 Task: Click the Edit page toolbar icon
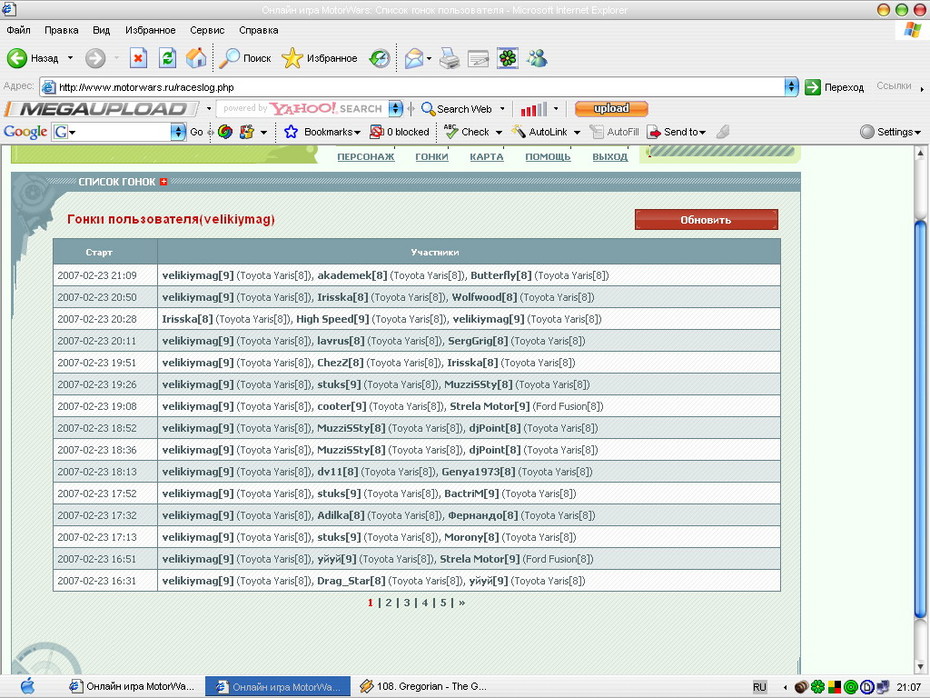[478, 58]
